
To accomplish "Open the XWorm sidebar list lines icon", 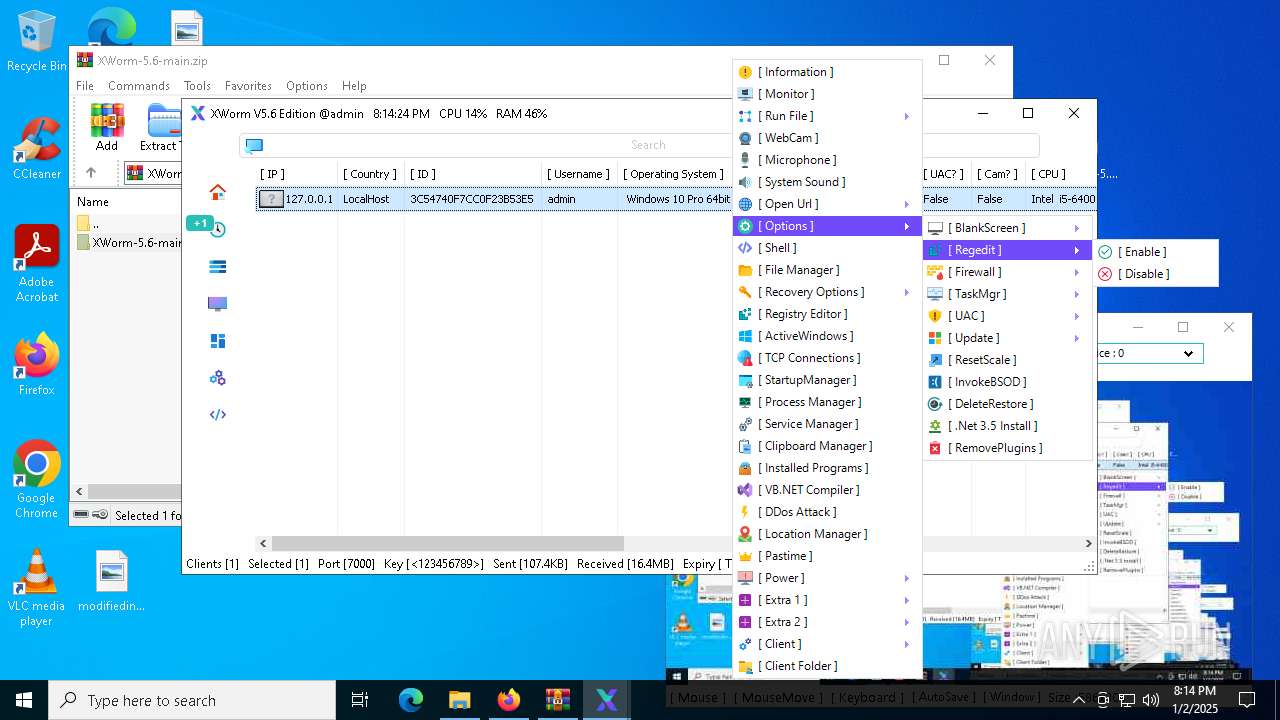I will coord(217,266).
